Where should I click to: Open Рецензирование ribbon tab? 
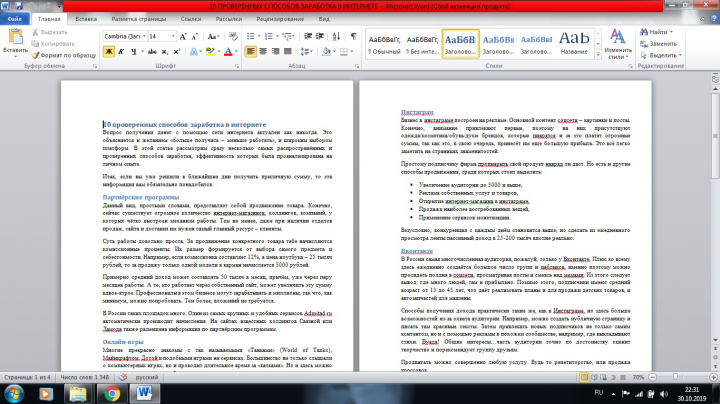(x=280, y=19)
